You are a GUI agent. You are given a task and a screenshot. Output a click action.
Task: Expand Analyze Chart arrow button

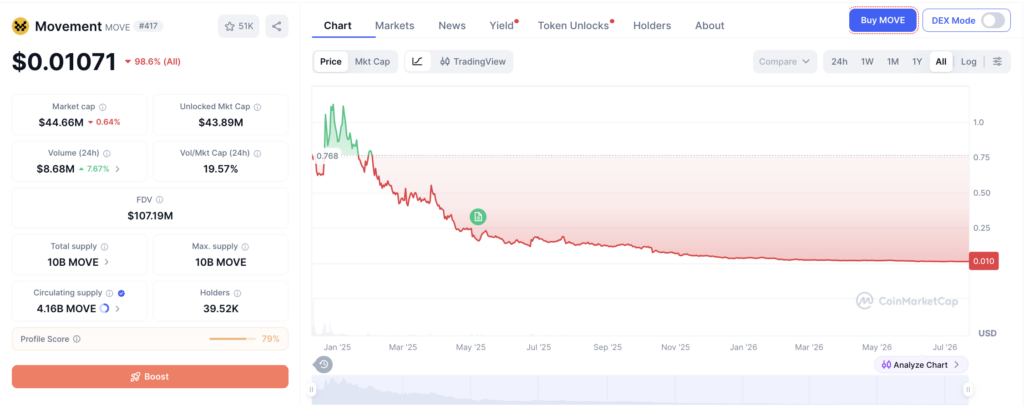[x=921, y=365]
